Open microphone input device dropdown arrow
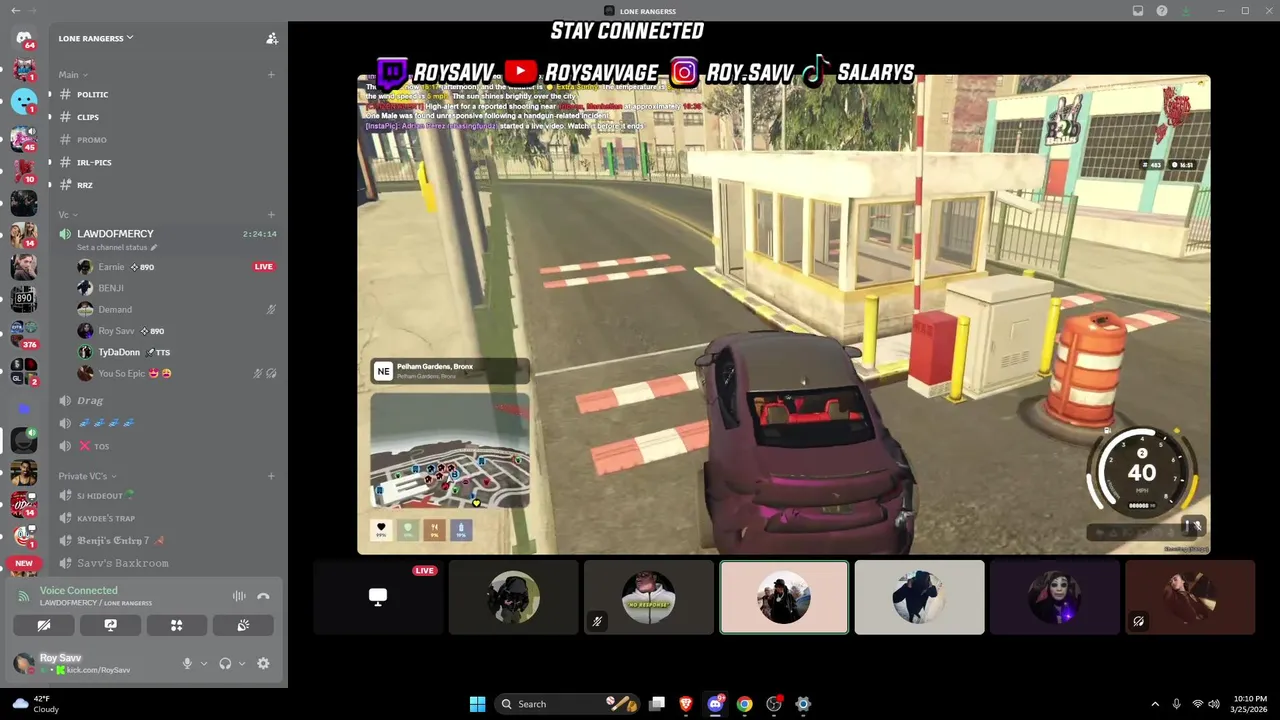 [x=204, y=663]
